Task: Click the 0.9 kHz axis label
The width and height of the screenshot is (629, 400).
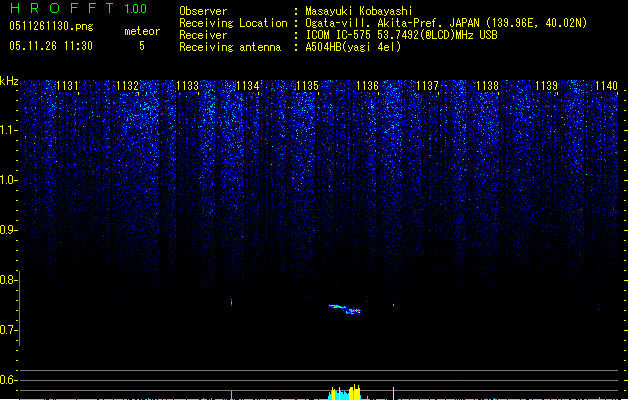Action: pyautogui.click(x=8, y=230)
